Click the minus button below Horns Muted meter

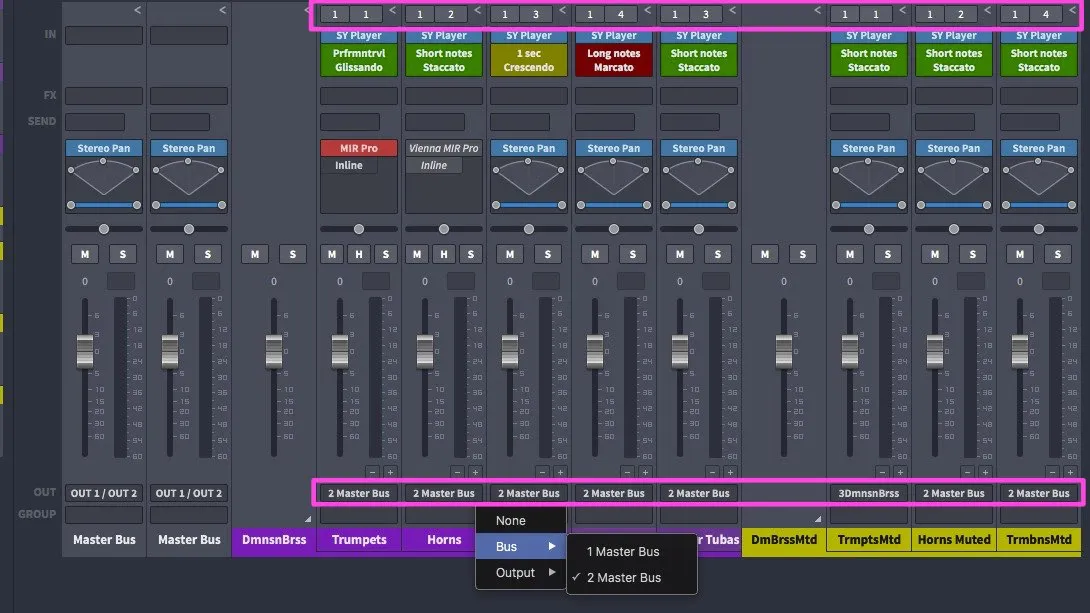point(967,472)
